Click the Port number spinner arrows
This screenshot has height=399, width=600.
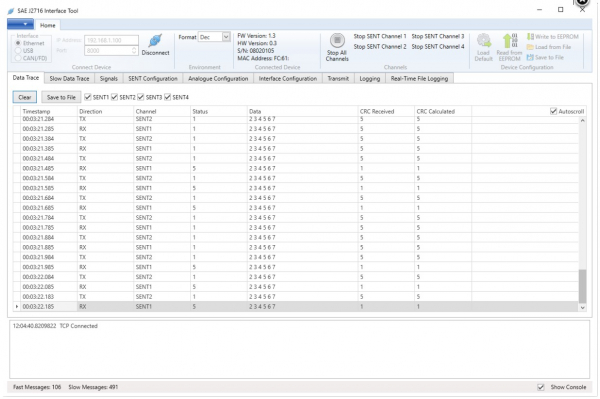point(134,50)
